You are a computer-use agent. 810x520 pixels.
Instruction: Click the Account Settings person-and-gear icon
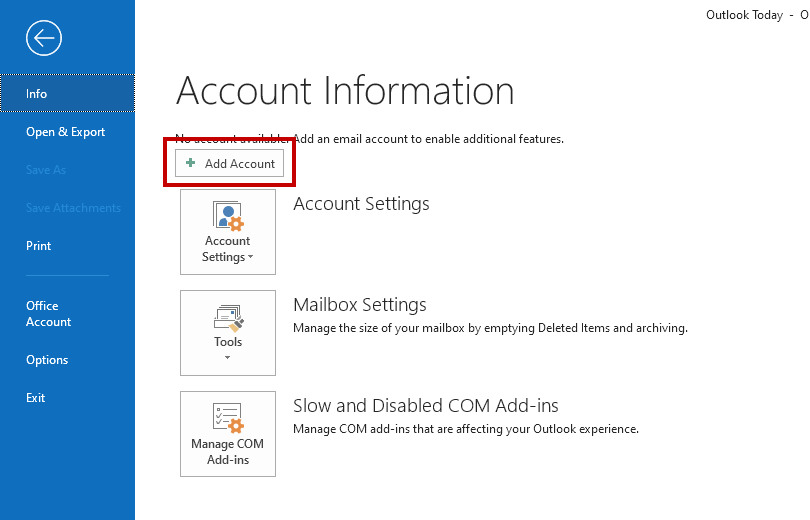228,216
